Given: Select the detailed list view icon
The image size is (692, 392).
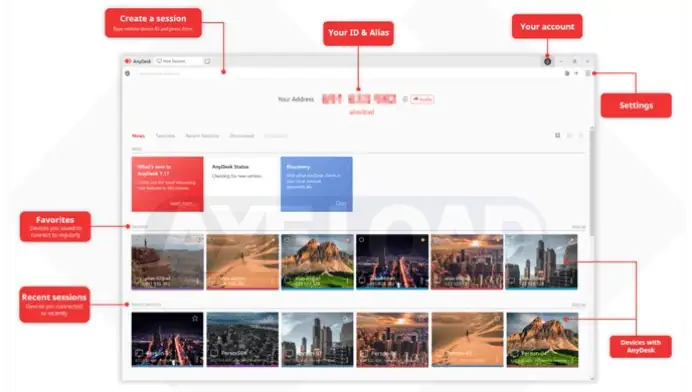Looking at the screenshot, I should 581,136.
